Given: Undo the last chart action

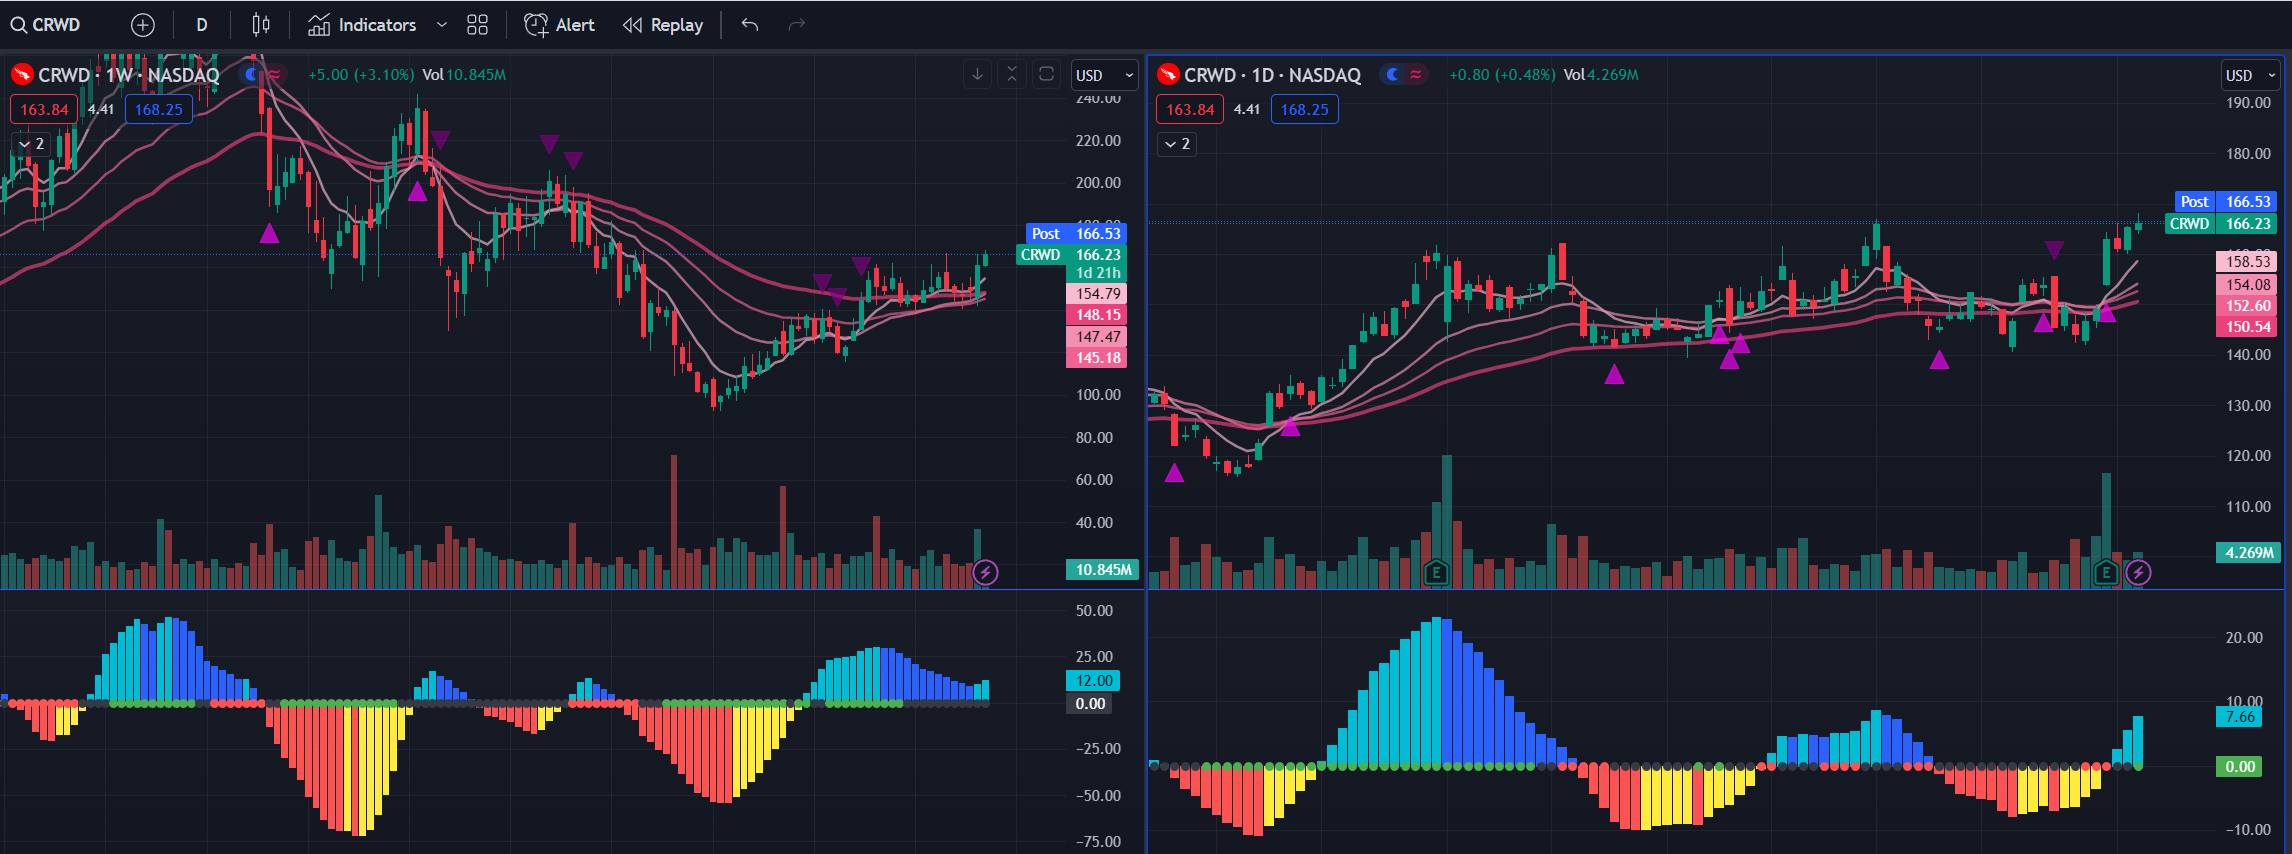Looking at the screenshot, I should pos(750,25).
